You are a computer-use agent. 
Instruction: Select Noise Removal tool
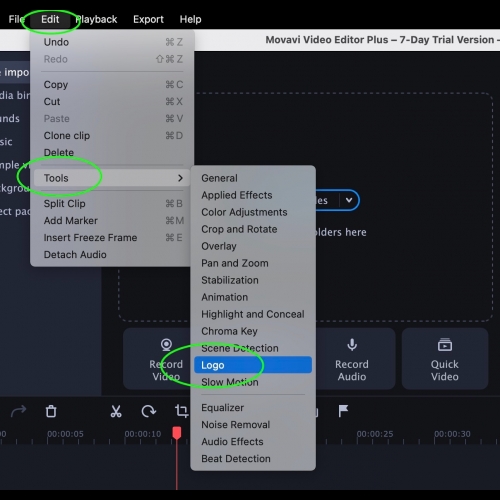[x=253, y=424]
